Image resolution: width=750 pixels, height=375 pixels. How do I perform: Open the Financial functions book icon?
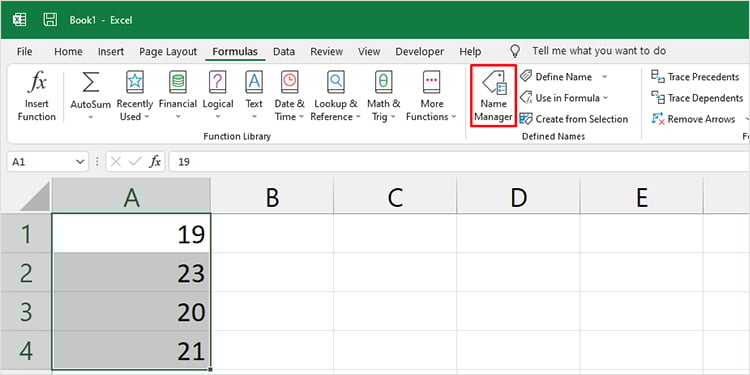[178, 82]
